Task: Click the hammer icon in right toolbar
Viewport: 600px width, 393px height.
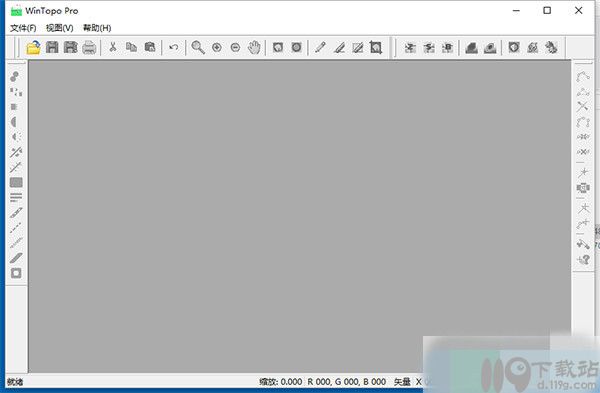Action: click(x=583, y=244)
